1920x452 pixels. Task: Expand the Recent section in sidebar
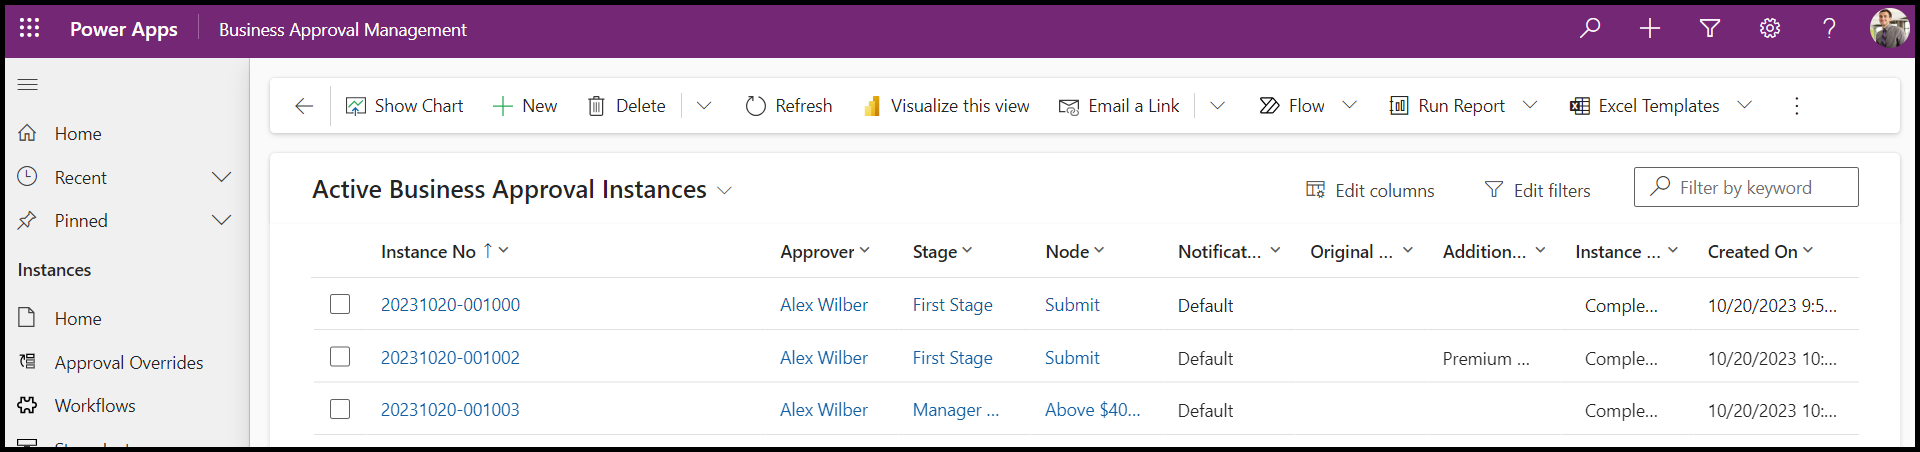(221, 177)
